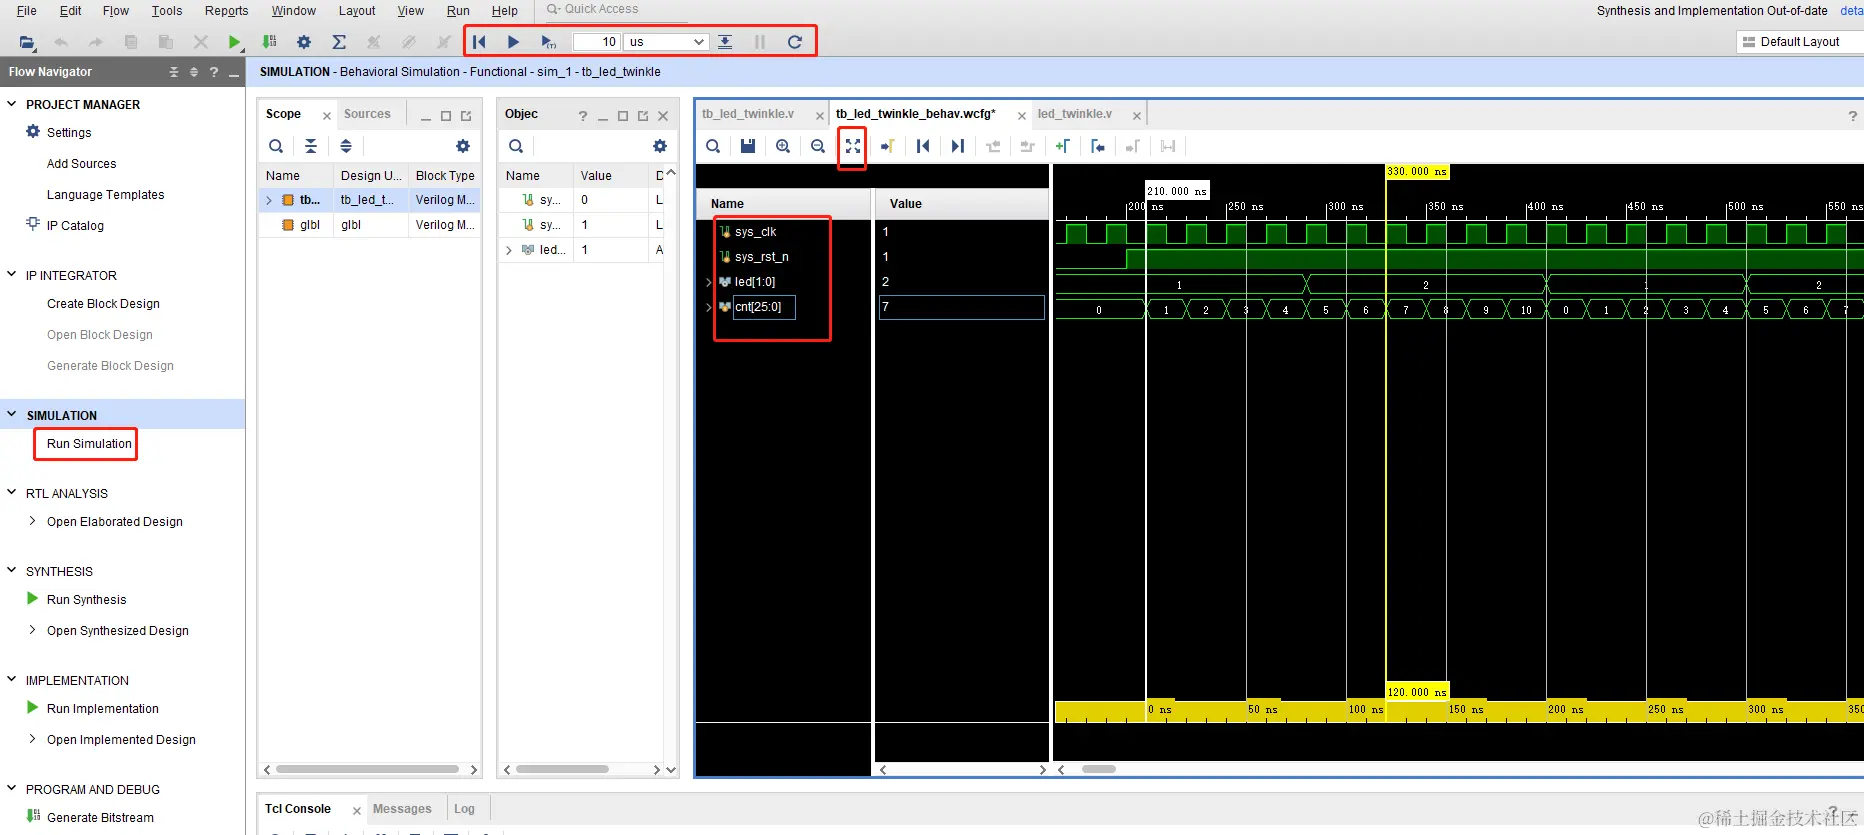
Task: Click the simulation run time input field
Action: coord(597,42)
